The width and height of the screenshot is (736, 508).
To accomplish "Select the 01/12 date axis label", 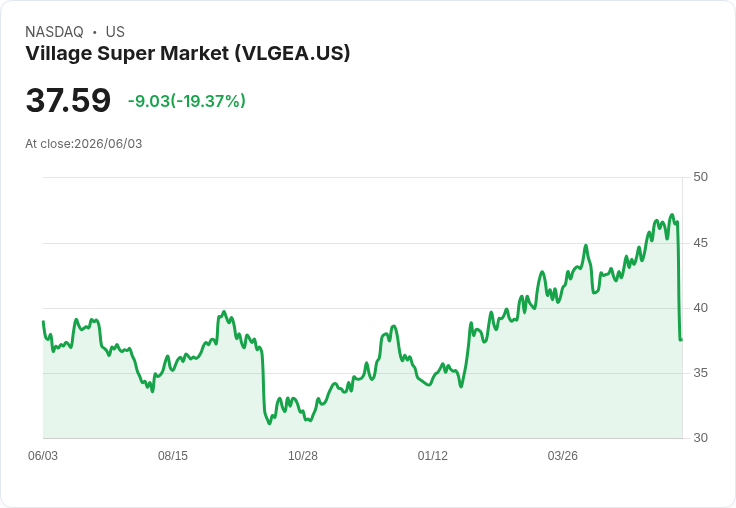I will click(433, 455).
